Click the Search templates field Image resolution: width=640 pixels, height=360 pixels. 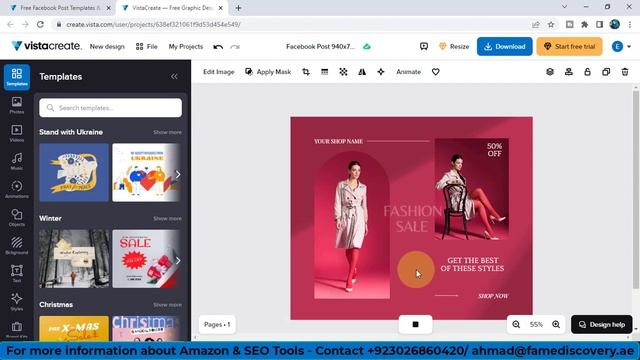click(x=111, y=108)
